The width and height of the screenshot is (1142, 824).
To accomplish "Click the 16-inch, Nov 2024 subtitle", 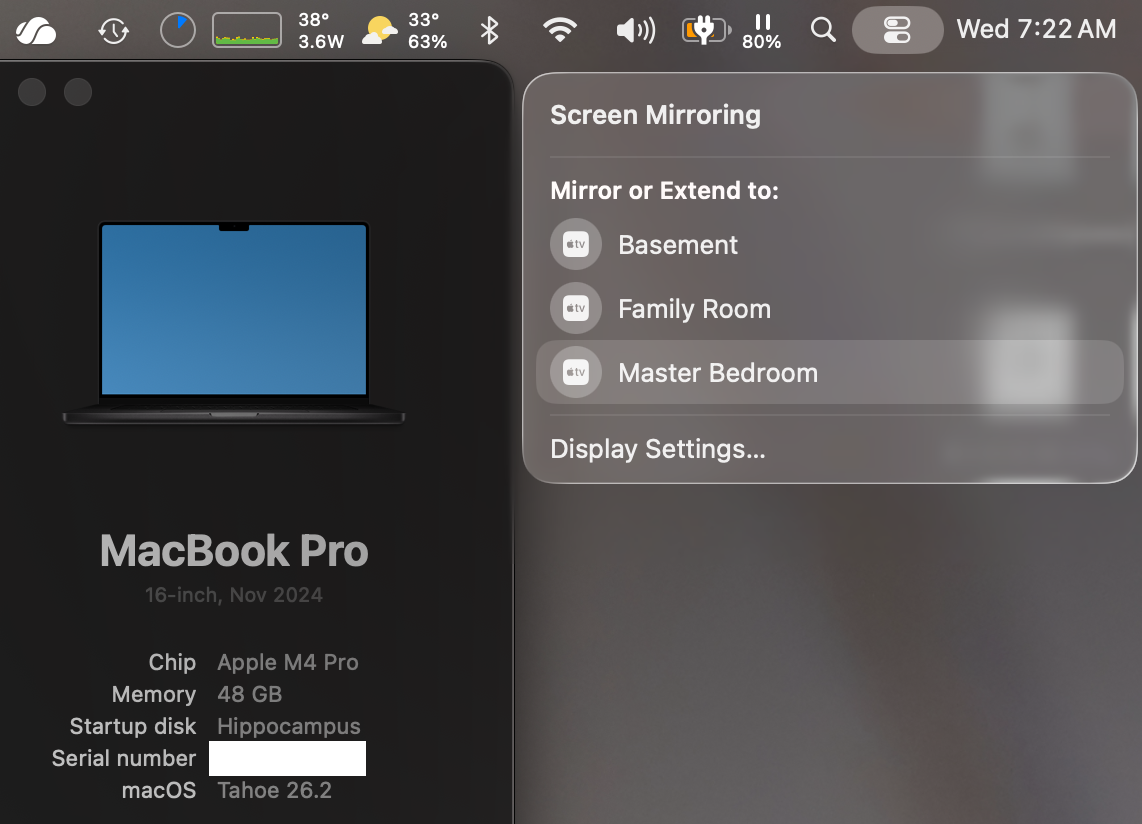I will click(x=234, y=595).
